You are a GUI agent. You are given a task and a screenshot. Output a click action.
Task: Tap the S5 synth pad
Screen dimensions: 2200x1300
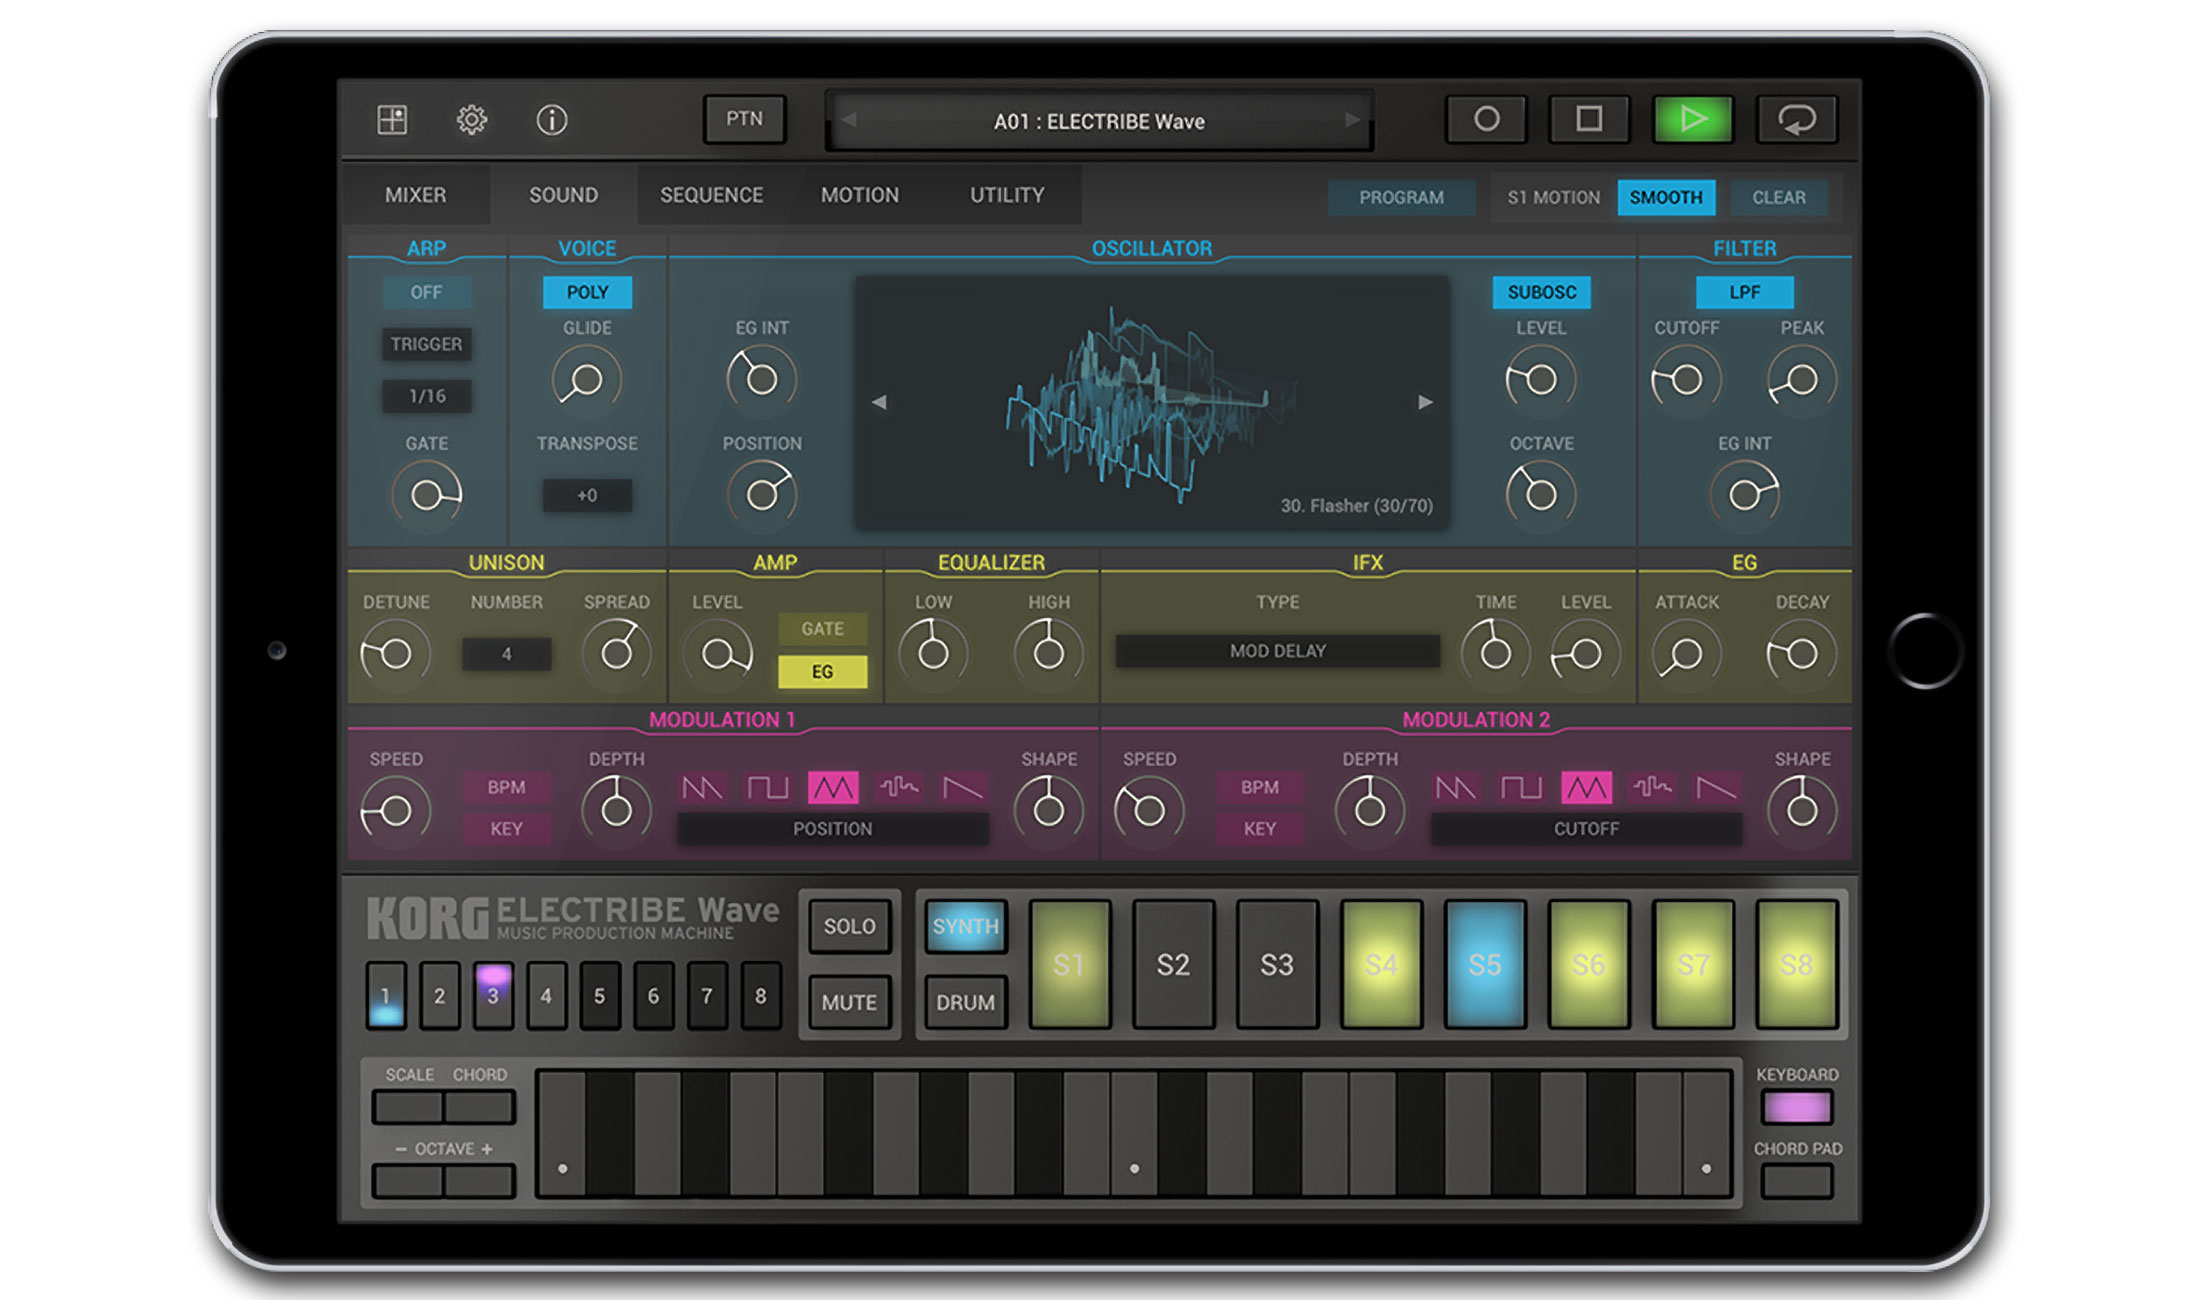point(1484,964)
